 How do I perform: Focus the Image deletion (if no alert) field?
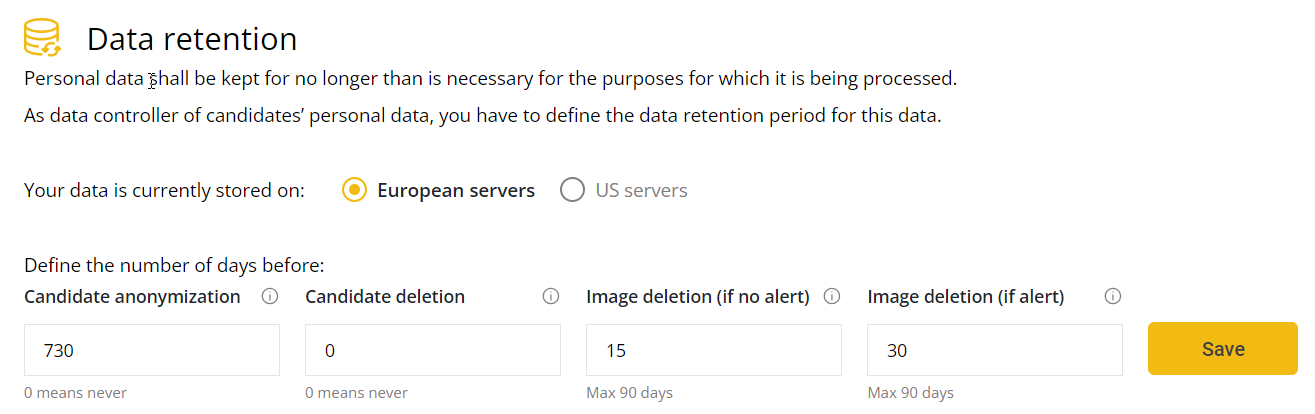[x=714, y=350]
